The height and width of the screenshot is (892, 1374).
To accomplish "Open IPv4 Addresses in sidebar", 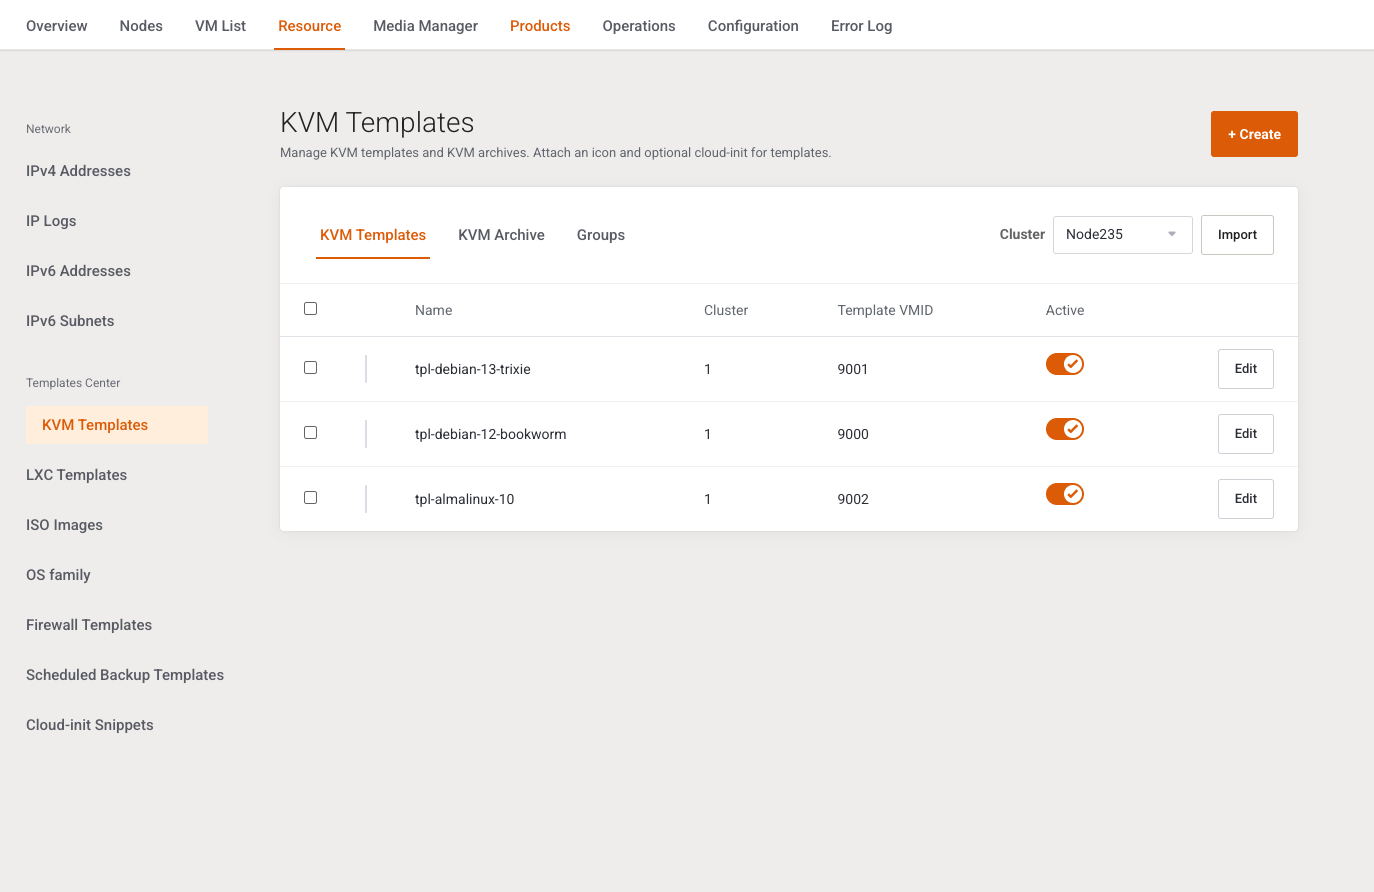I will [x=78, y=171].
